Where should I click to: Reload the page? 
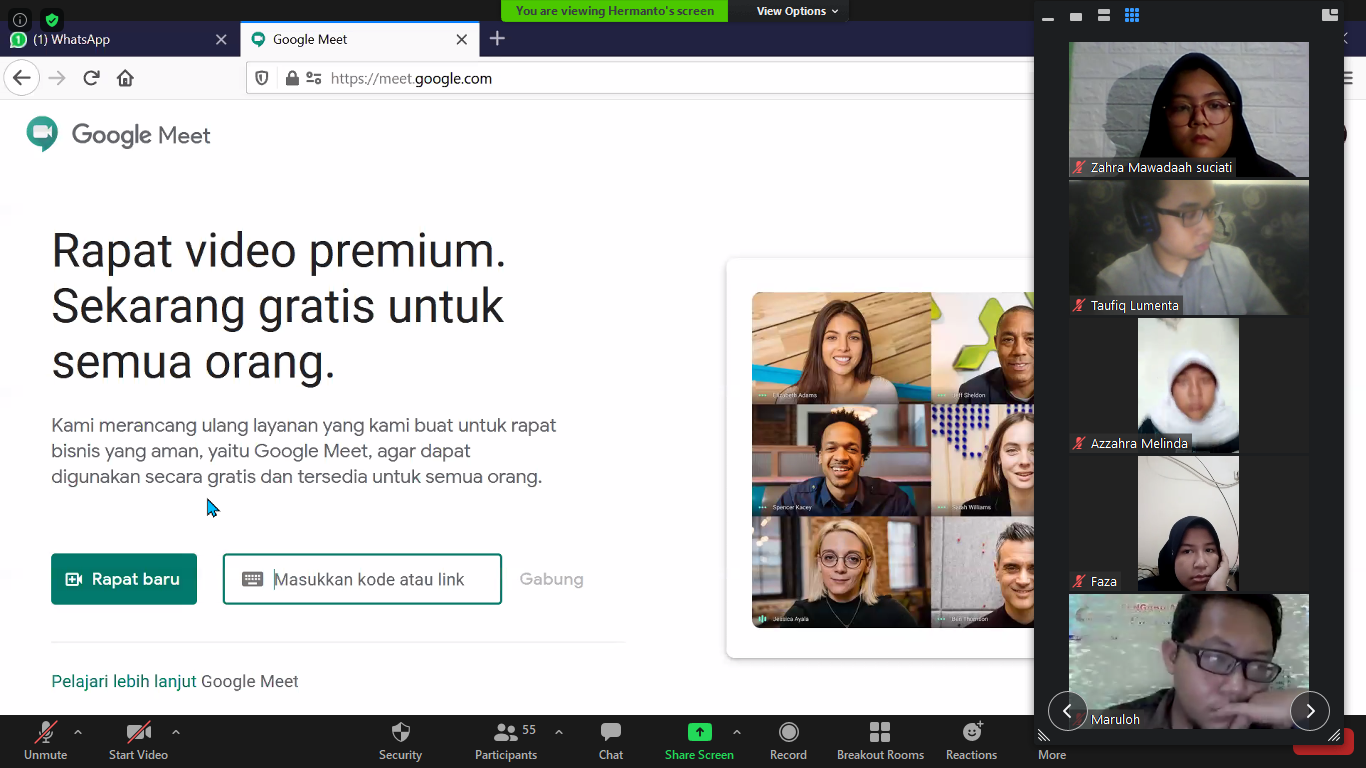coord(91,78)
